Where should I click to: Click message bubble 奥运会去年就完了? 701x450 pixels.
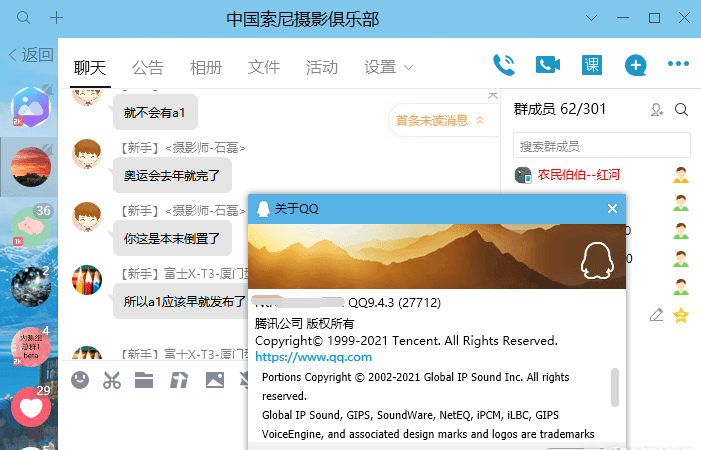pyautogui.click(x=172, y=175)
